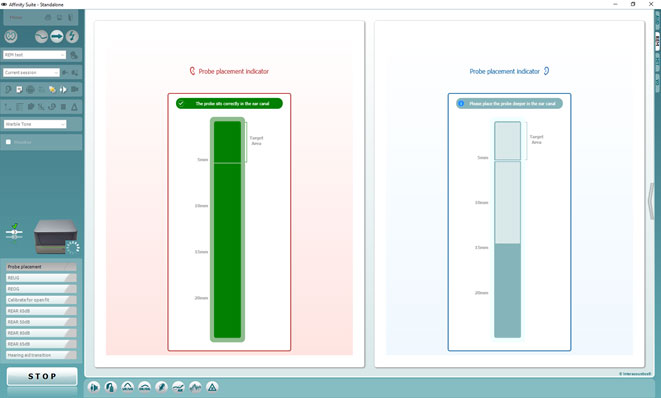Click the speaker icon in bottom toolbar
661x398 pixels.
point(94,387)
